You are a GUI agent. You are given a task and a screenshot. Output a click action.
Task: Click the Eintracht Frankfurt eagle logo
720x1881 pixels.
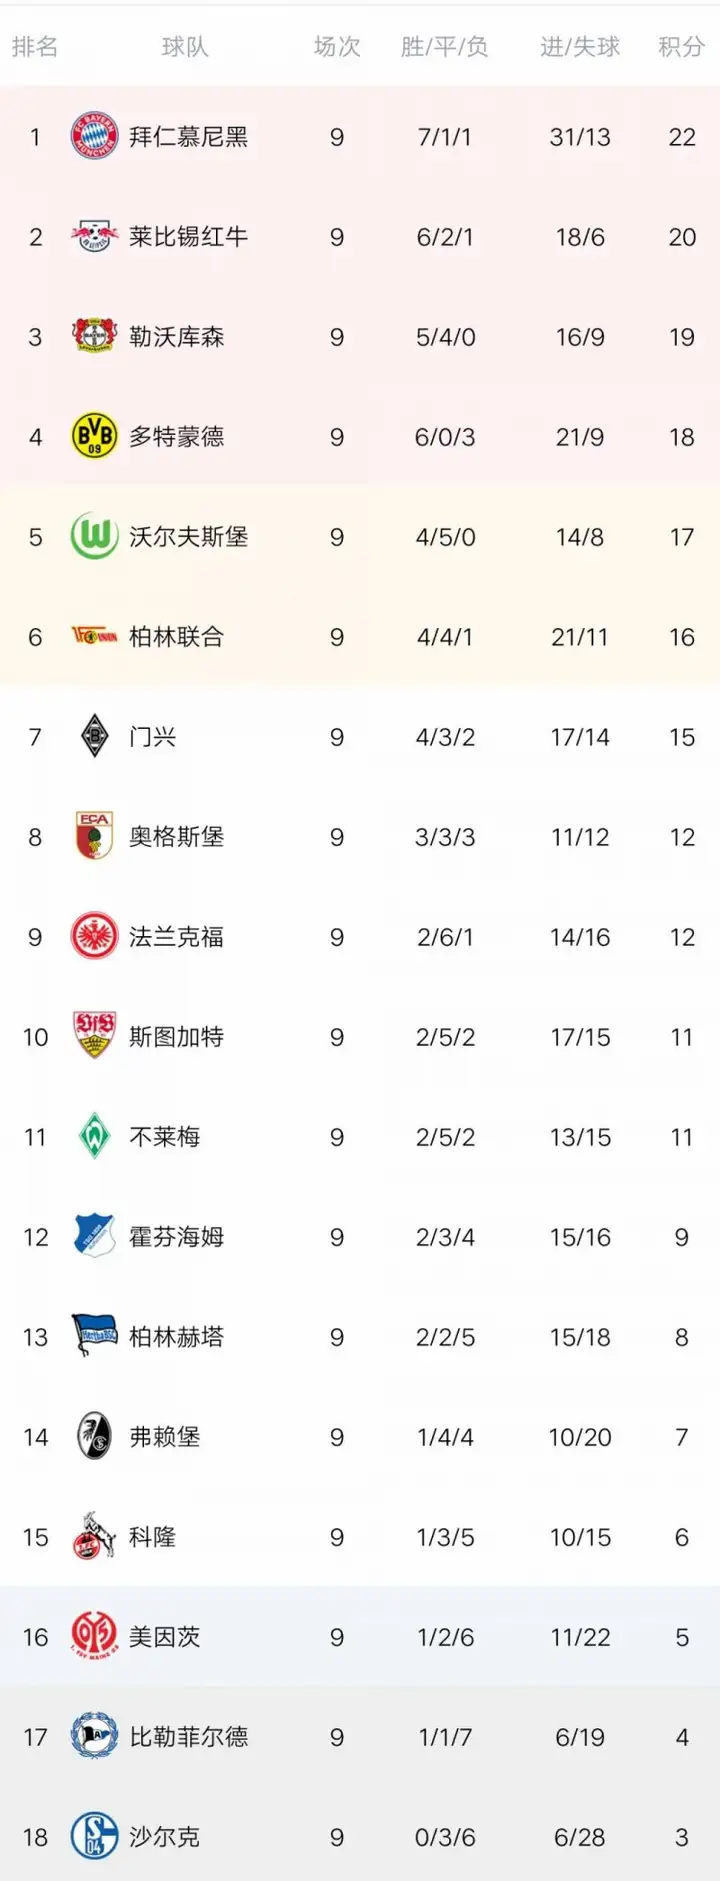[x=94, y=936]
